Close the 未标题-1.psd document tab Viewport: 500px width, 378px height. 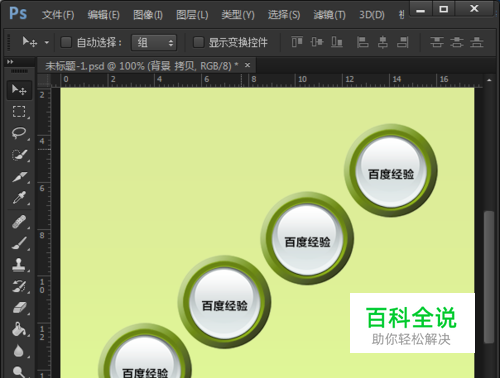click(247, 65)
